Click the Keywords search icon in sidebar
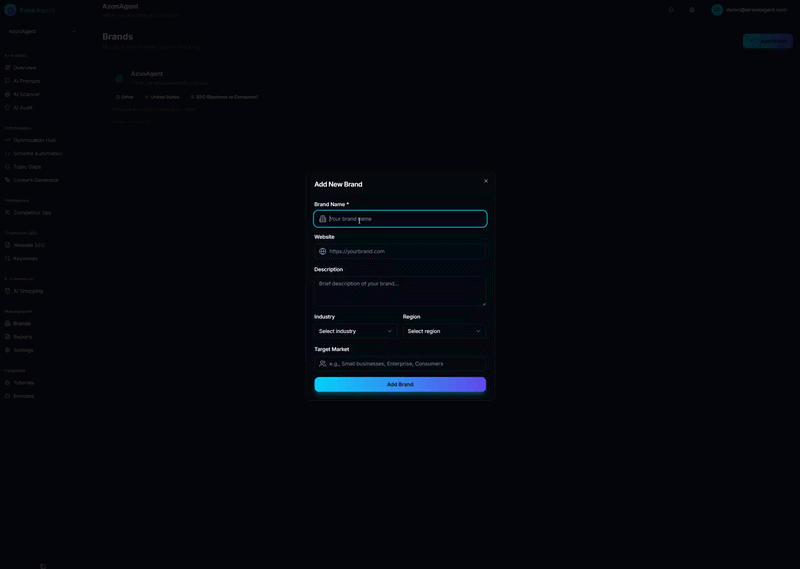Screen dimensions: 800x569 pos(8,258)
